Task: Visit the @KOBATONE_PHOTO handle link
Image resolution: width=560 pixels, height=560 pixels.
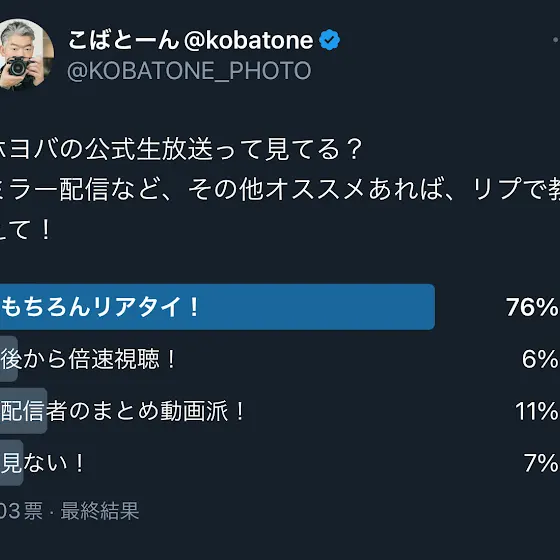Action: click(189, 70)
